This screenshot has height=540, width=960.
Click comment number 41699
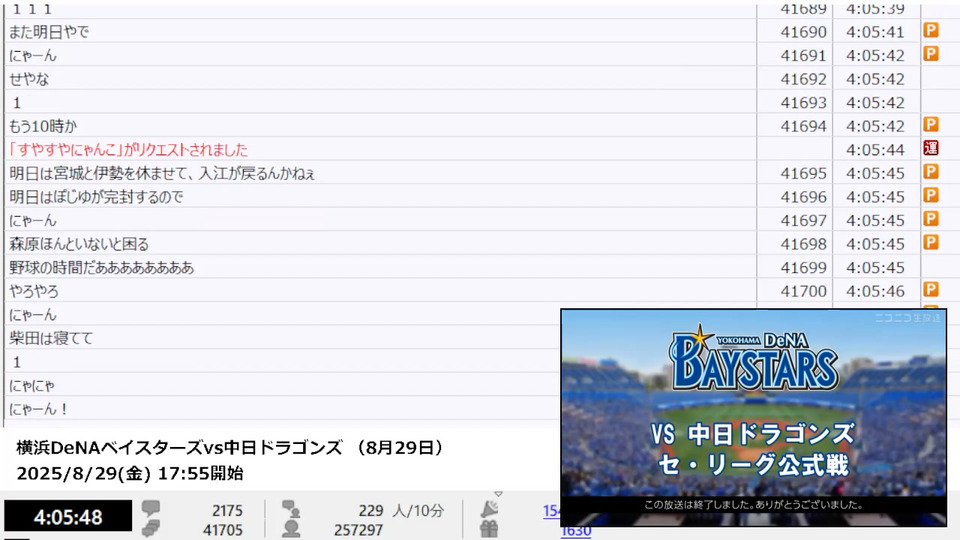[803, 268]
